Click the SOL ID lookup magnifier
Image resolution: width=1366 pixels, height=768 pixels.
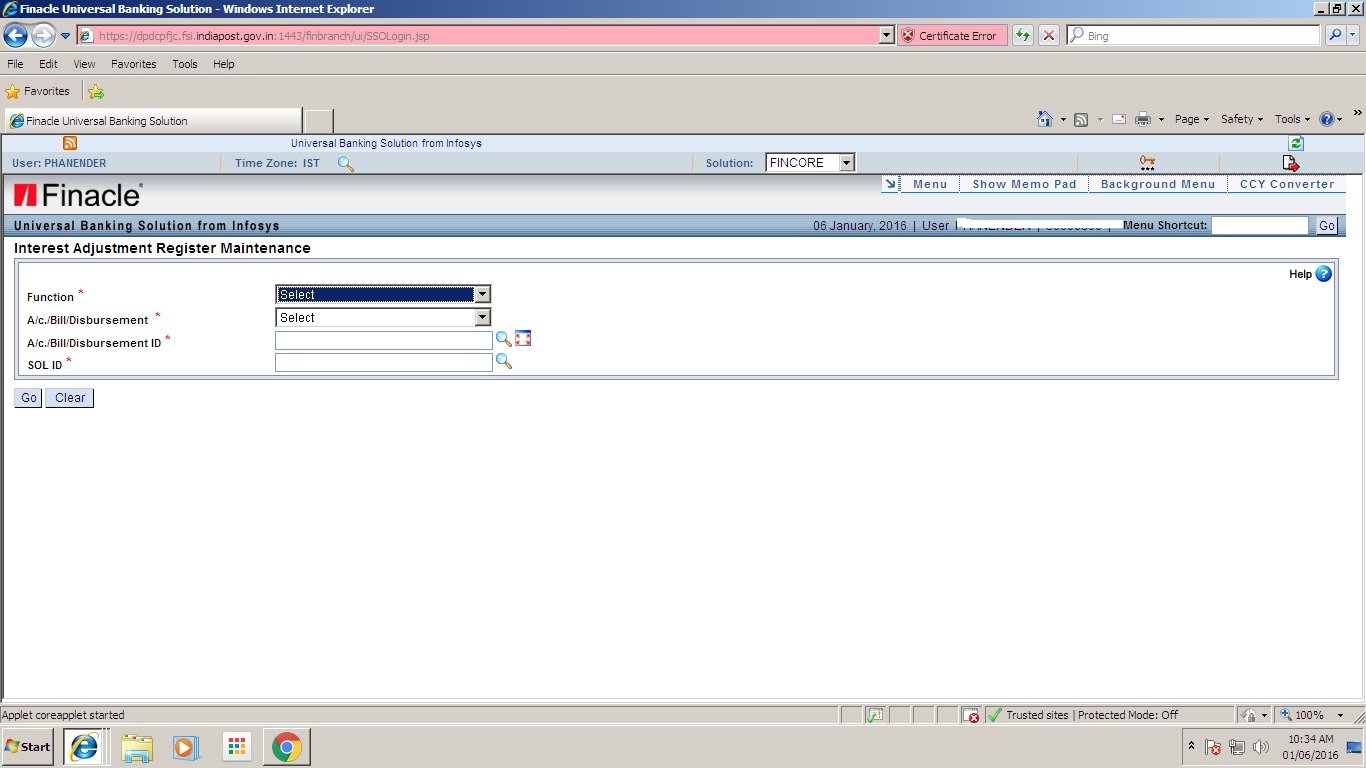point(503,361)
